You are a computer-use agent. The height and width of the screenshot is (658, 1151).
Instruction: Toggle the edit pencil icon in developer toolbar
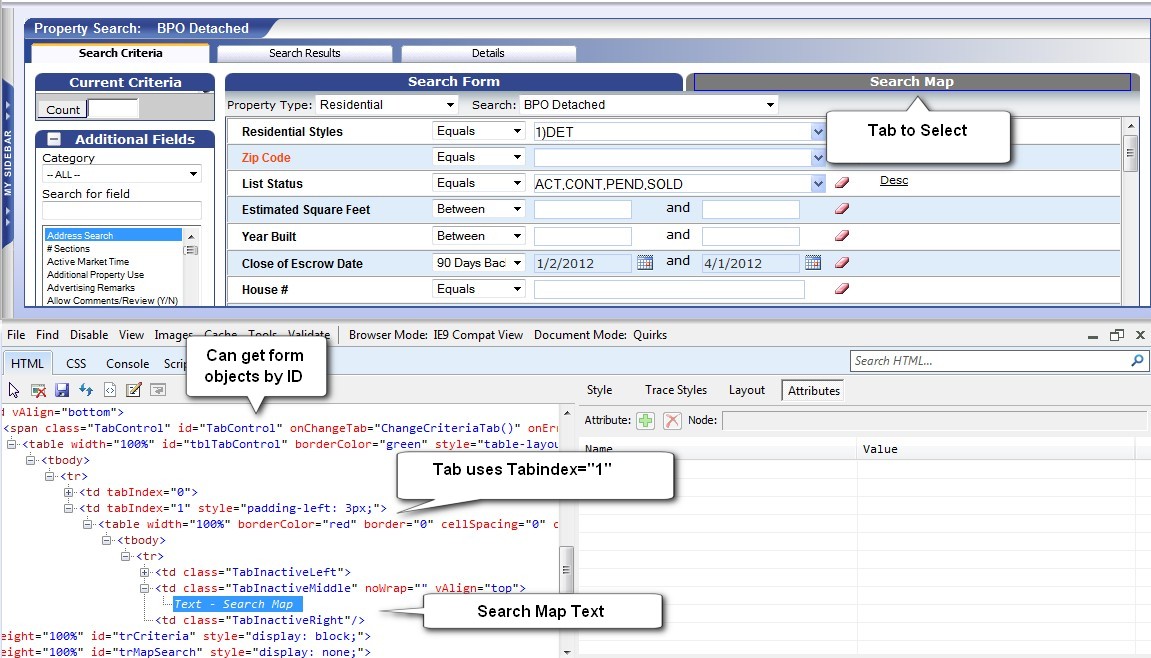pyautogui.click(x=134, y=390)
